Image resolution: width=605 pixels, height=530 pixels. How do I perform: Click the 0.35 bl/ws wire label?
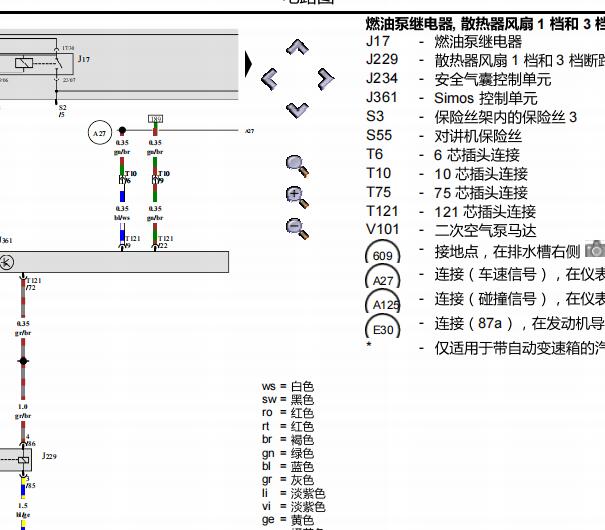122,213
